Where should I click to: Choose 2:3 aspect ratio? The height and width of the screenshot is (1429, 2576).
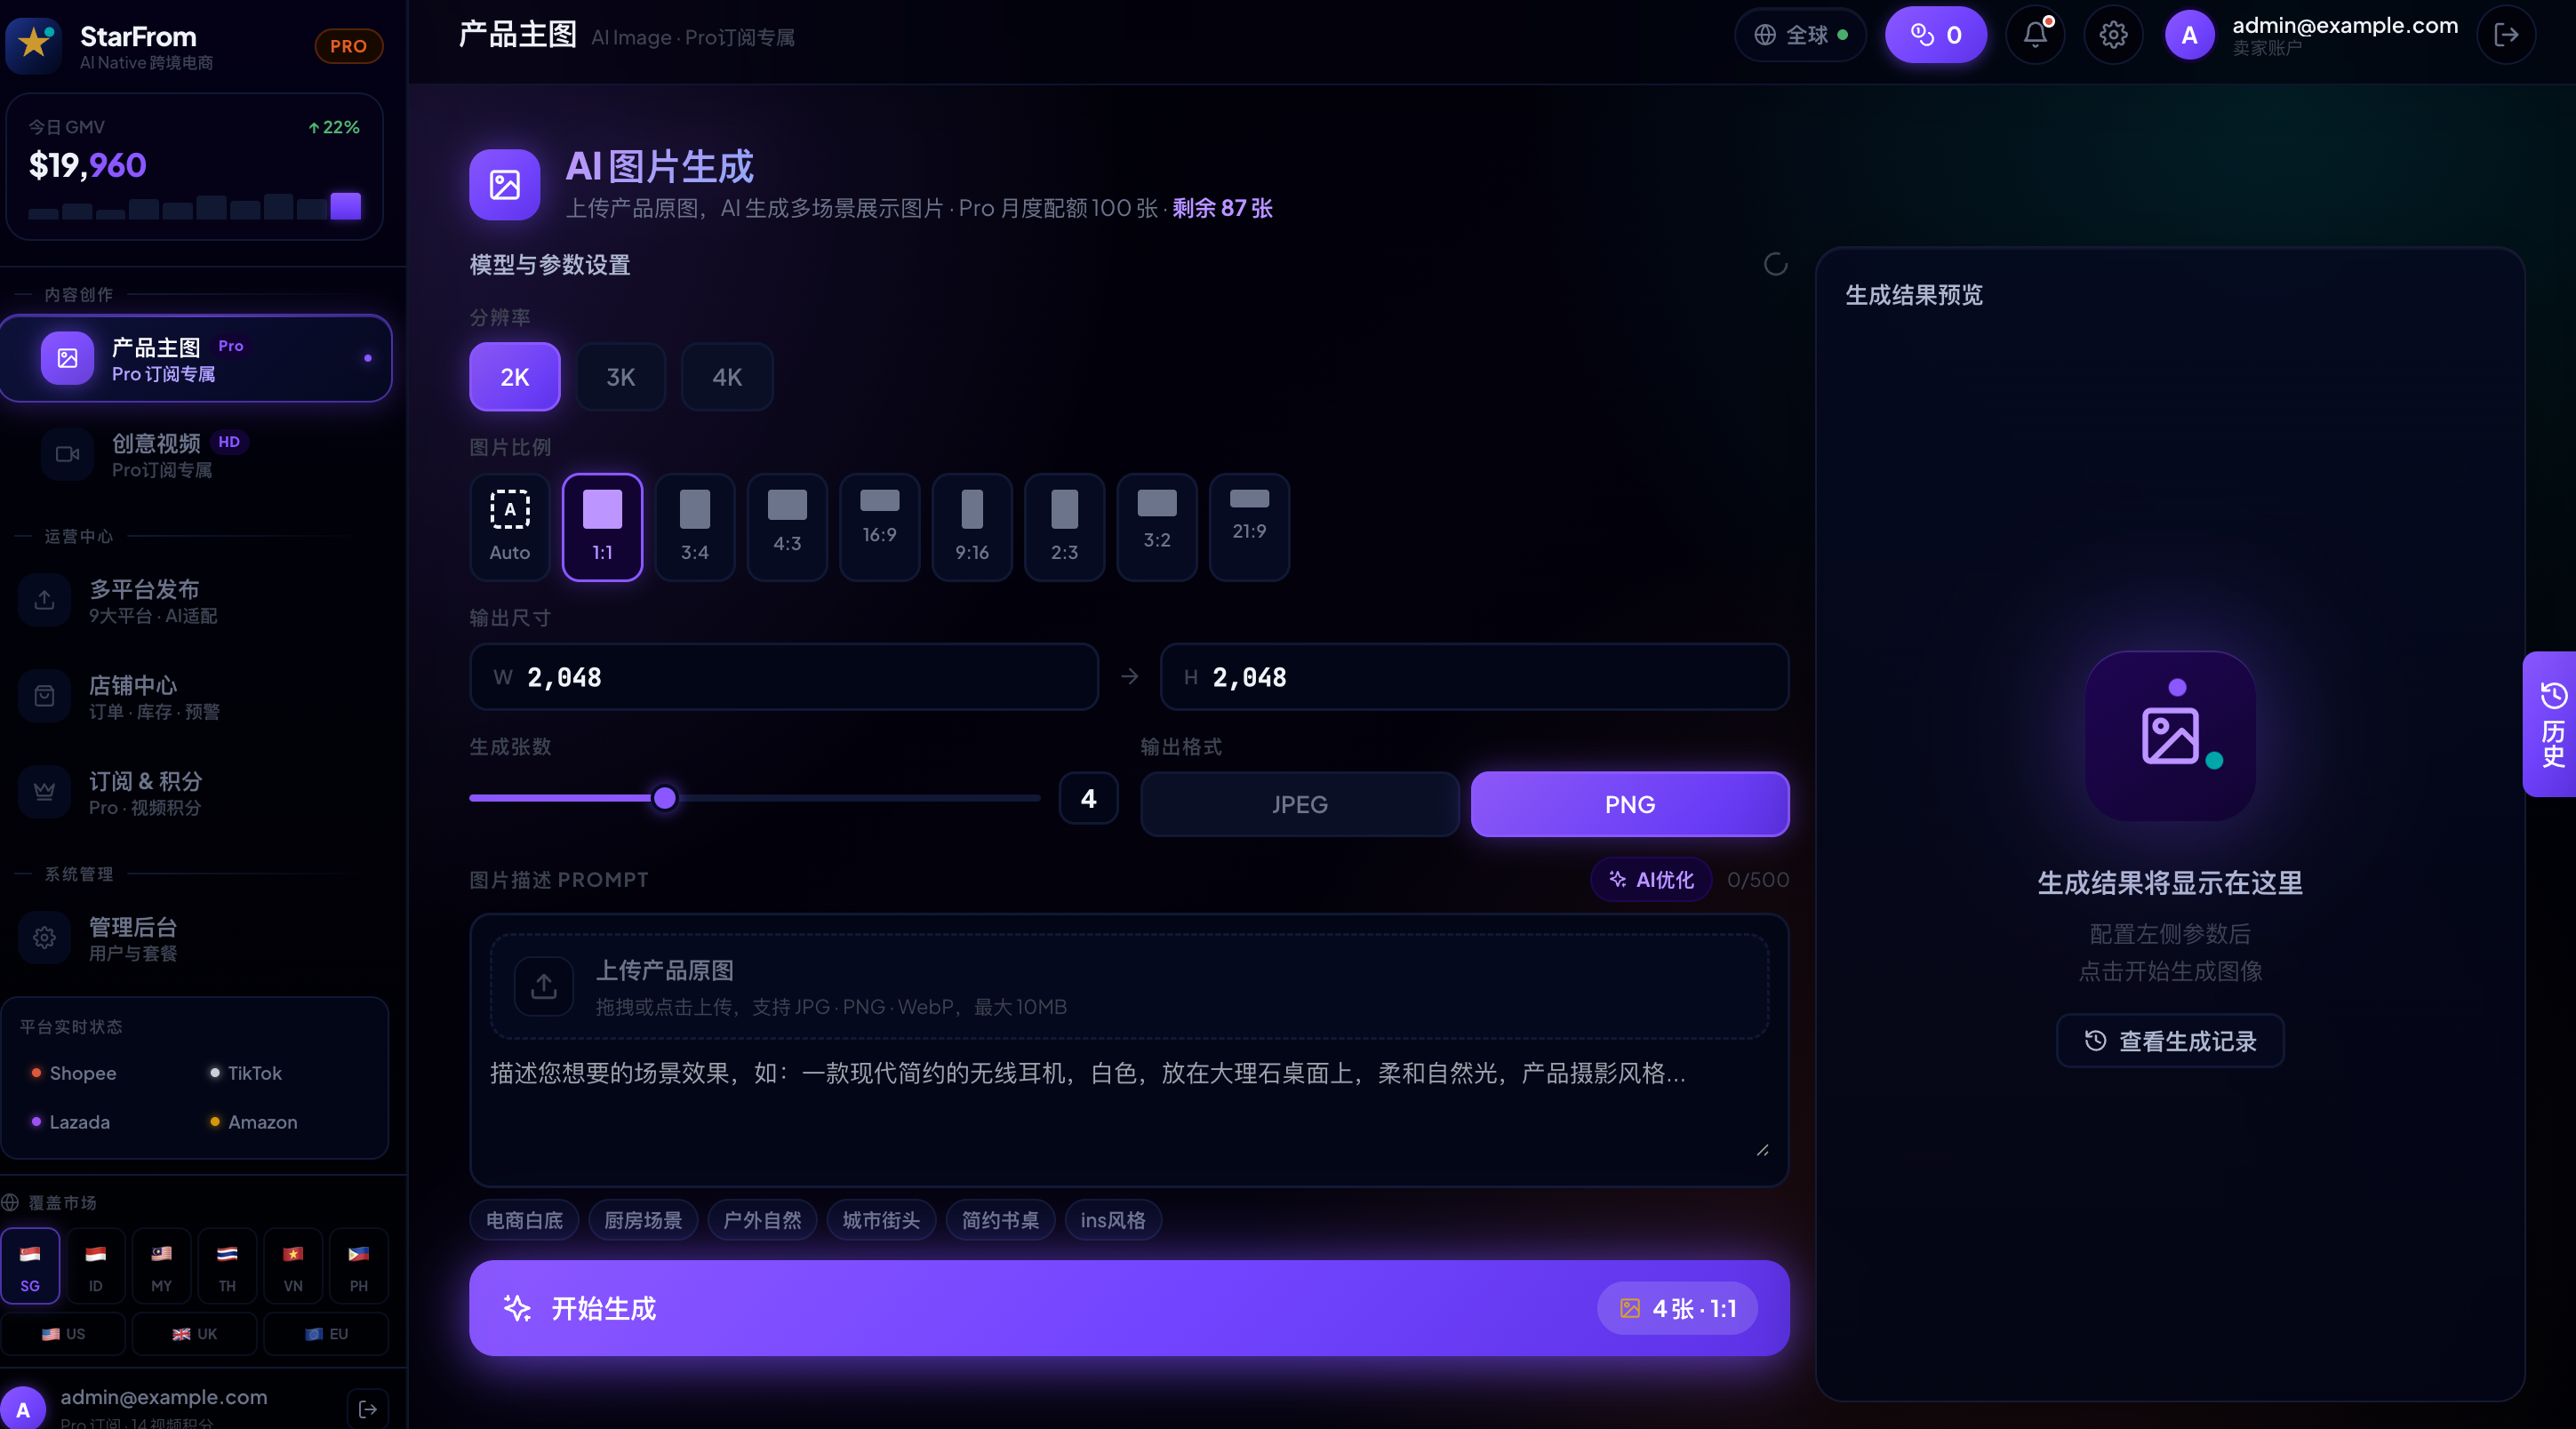1065,527
